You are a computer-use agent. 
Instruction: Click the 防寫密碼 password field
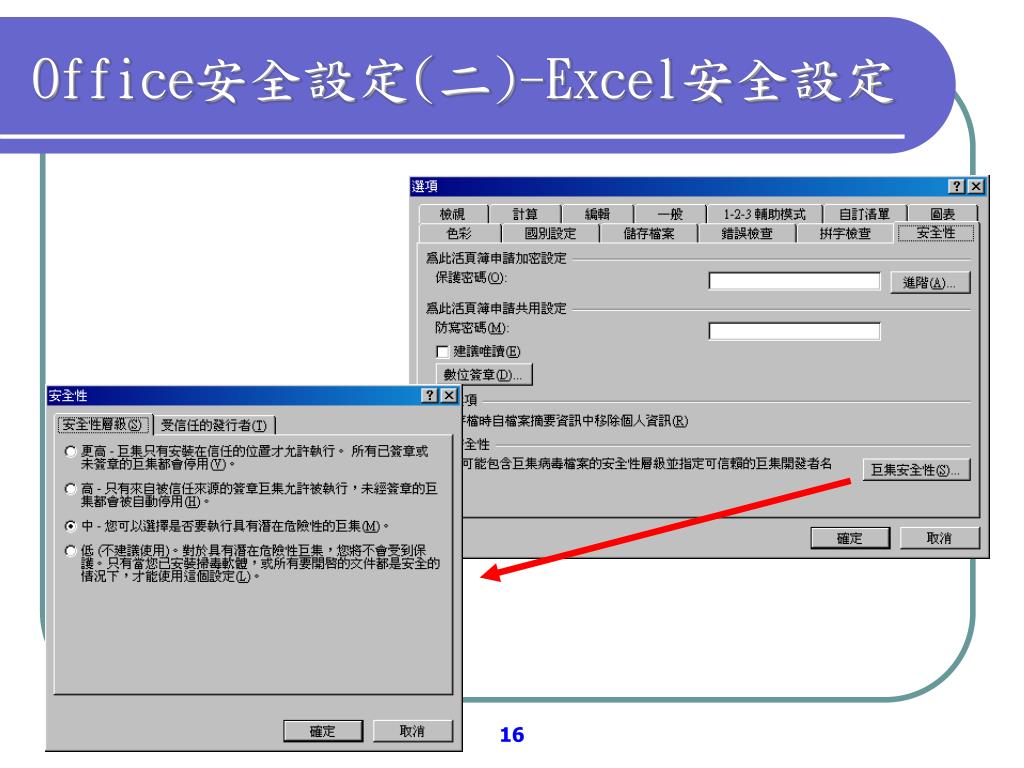pyautogui.click(x=794, y=331)
